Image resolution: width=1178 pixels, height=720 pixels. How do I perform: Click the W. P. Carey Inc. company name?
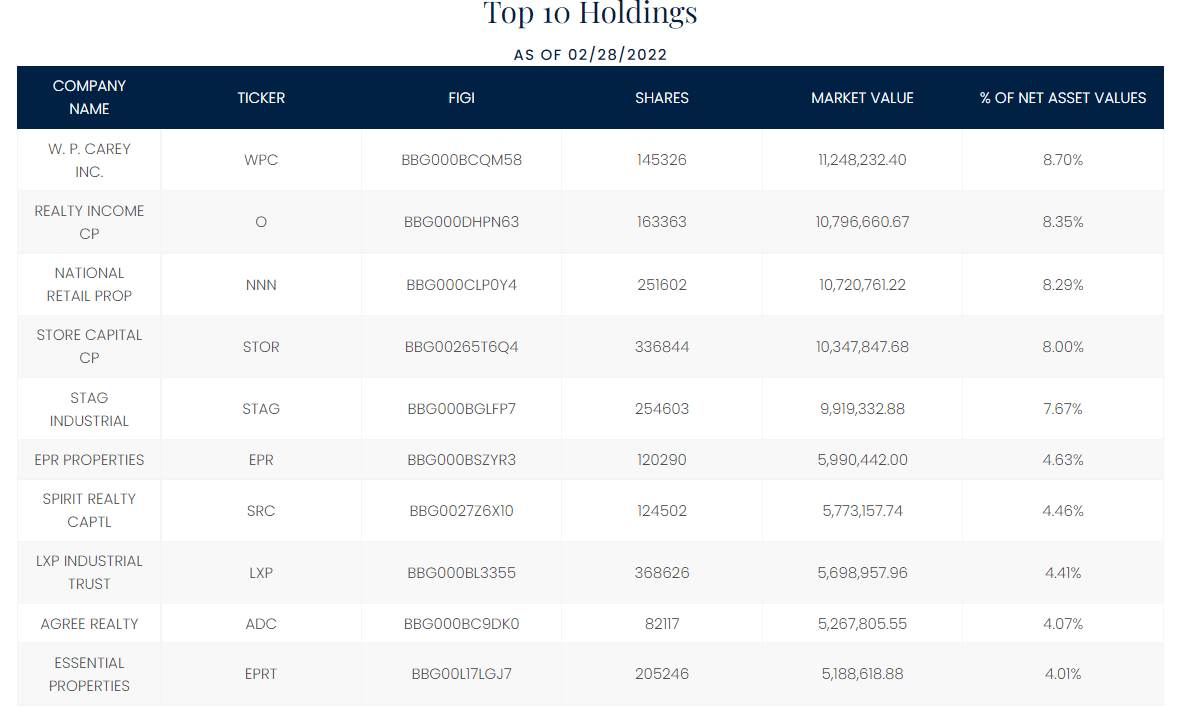tap(89, 160)
